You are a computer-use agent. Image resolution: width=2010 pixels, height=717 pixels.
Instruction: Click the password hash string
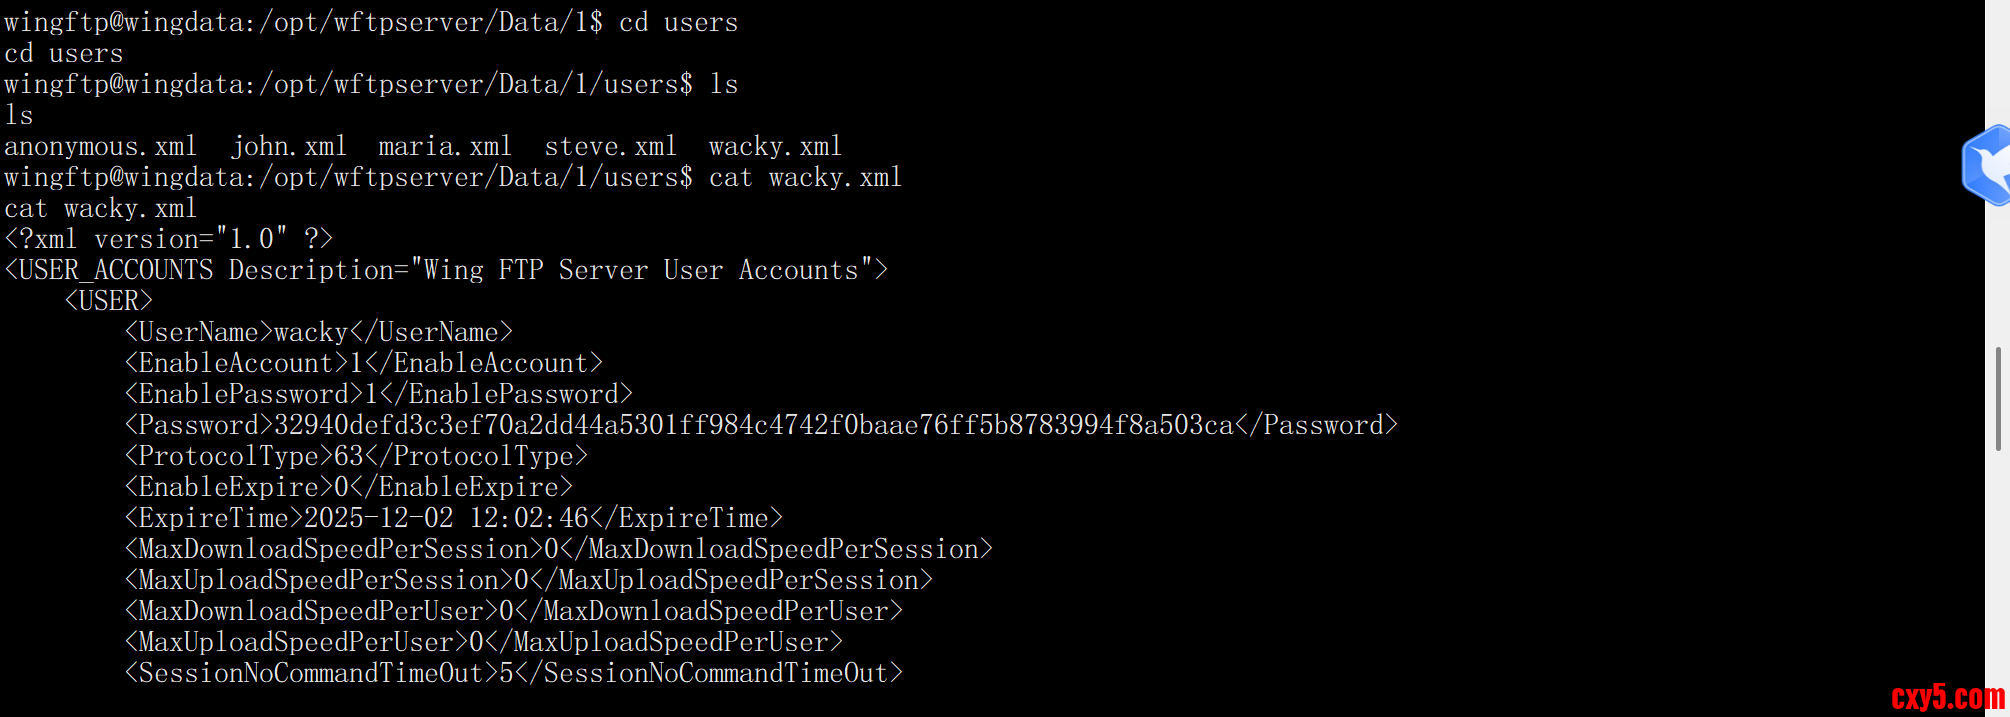pyautogui.click(x=754, y=426)
